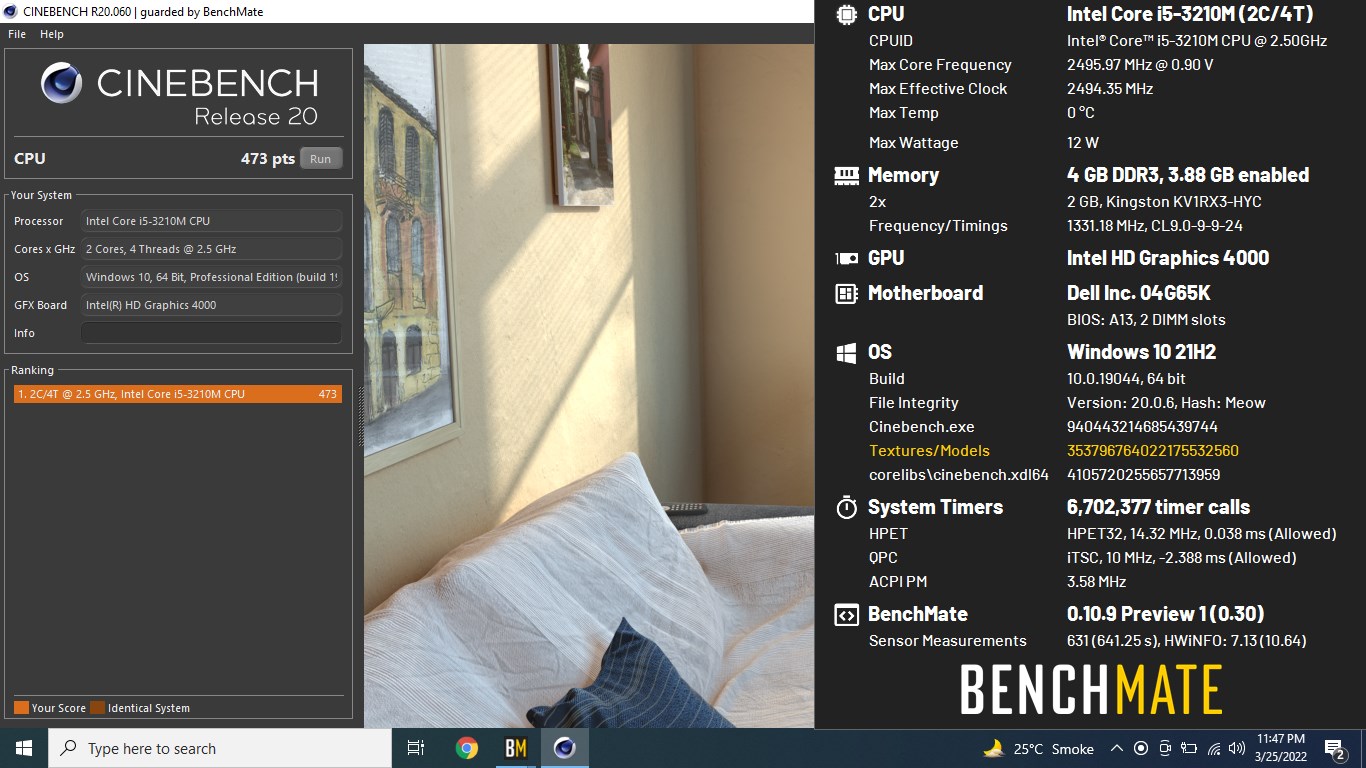Click the Max Core Frequency value
Image resolution: width=1366 pixels, height=768 pixels.
pos(1140,65)
